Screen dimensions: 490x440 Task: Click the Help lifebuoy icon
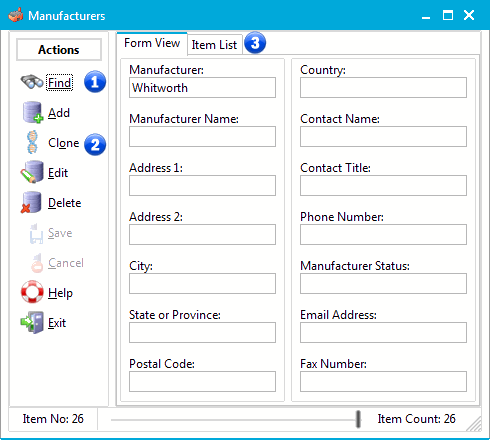tap(32, 292)
